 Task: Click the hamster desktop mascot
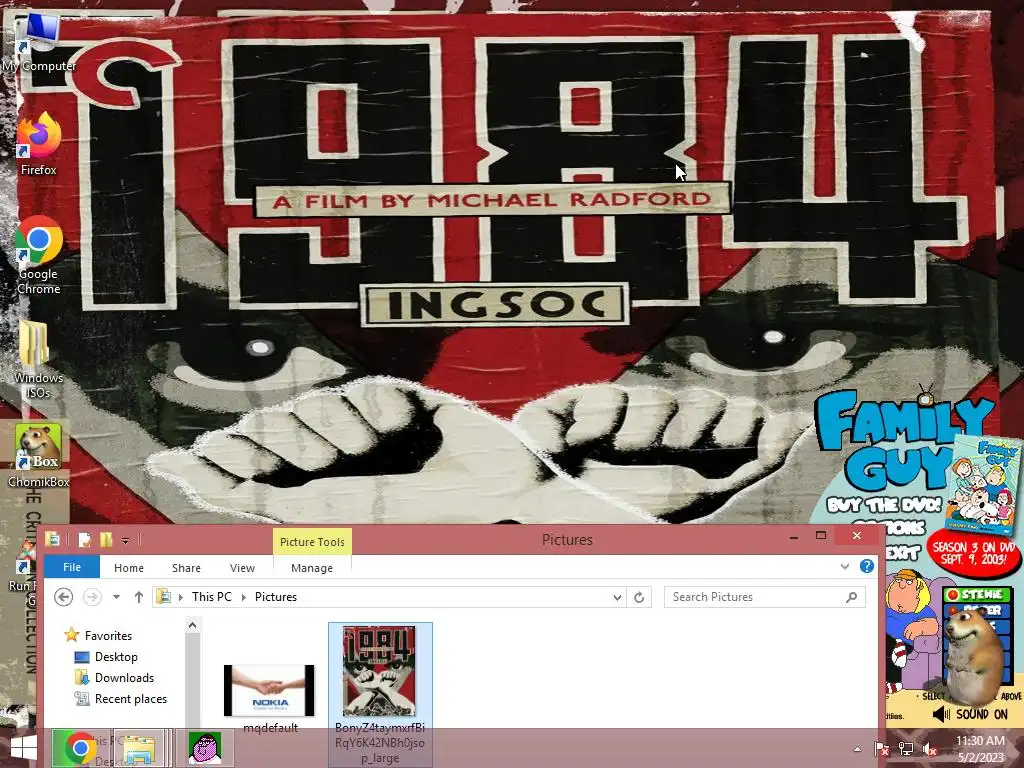(973, 656)
